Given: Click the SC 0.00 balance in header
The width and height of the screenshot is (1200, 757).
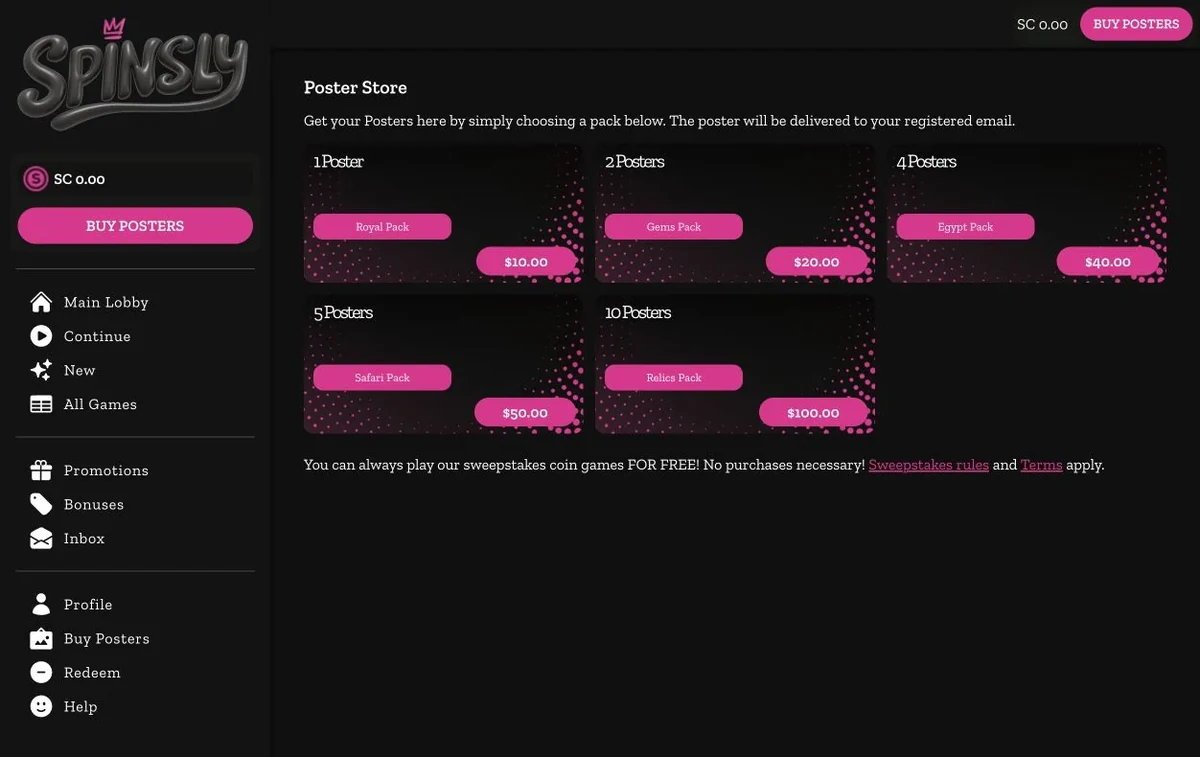Looking at the screenshot, I should coord(1042,24).
